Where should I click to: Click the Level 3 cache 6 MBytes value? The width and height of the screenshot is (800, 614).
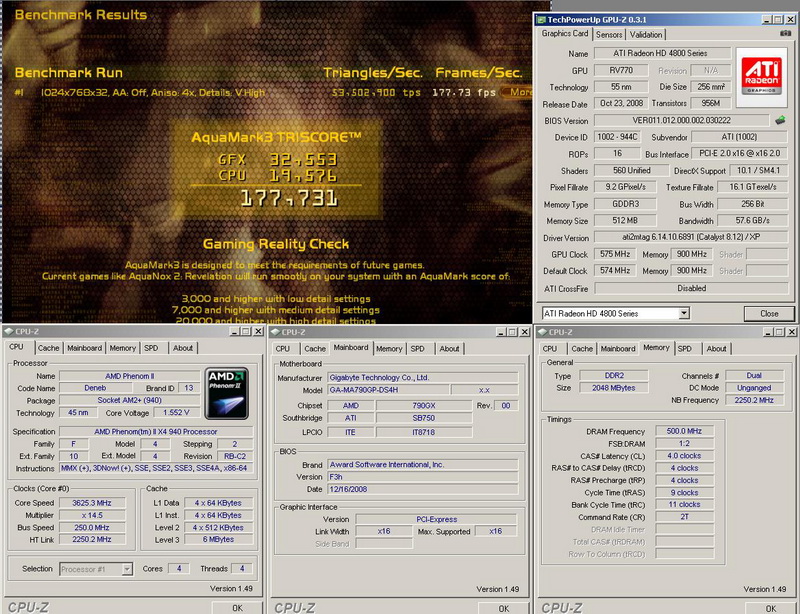tap(218, 539)
